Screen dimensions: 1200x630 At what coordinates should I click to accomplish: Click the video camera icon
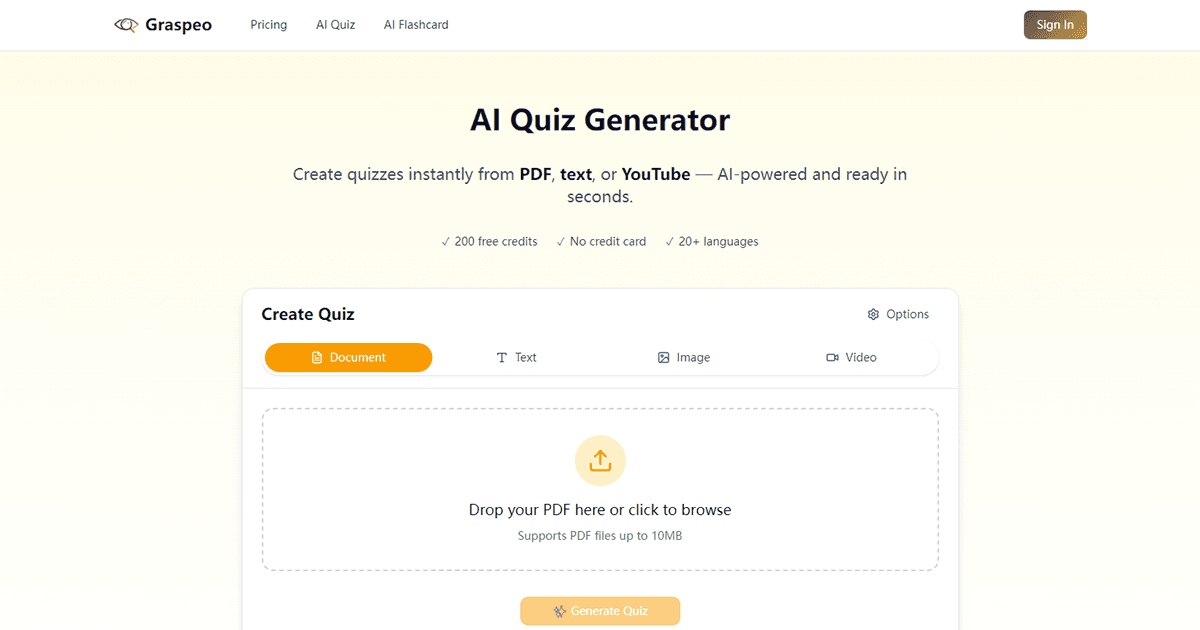tap(832, 358)
